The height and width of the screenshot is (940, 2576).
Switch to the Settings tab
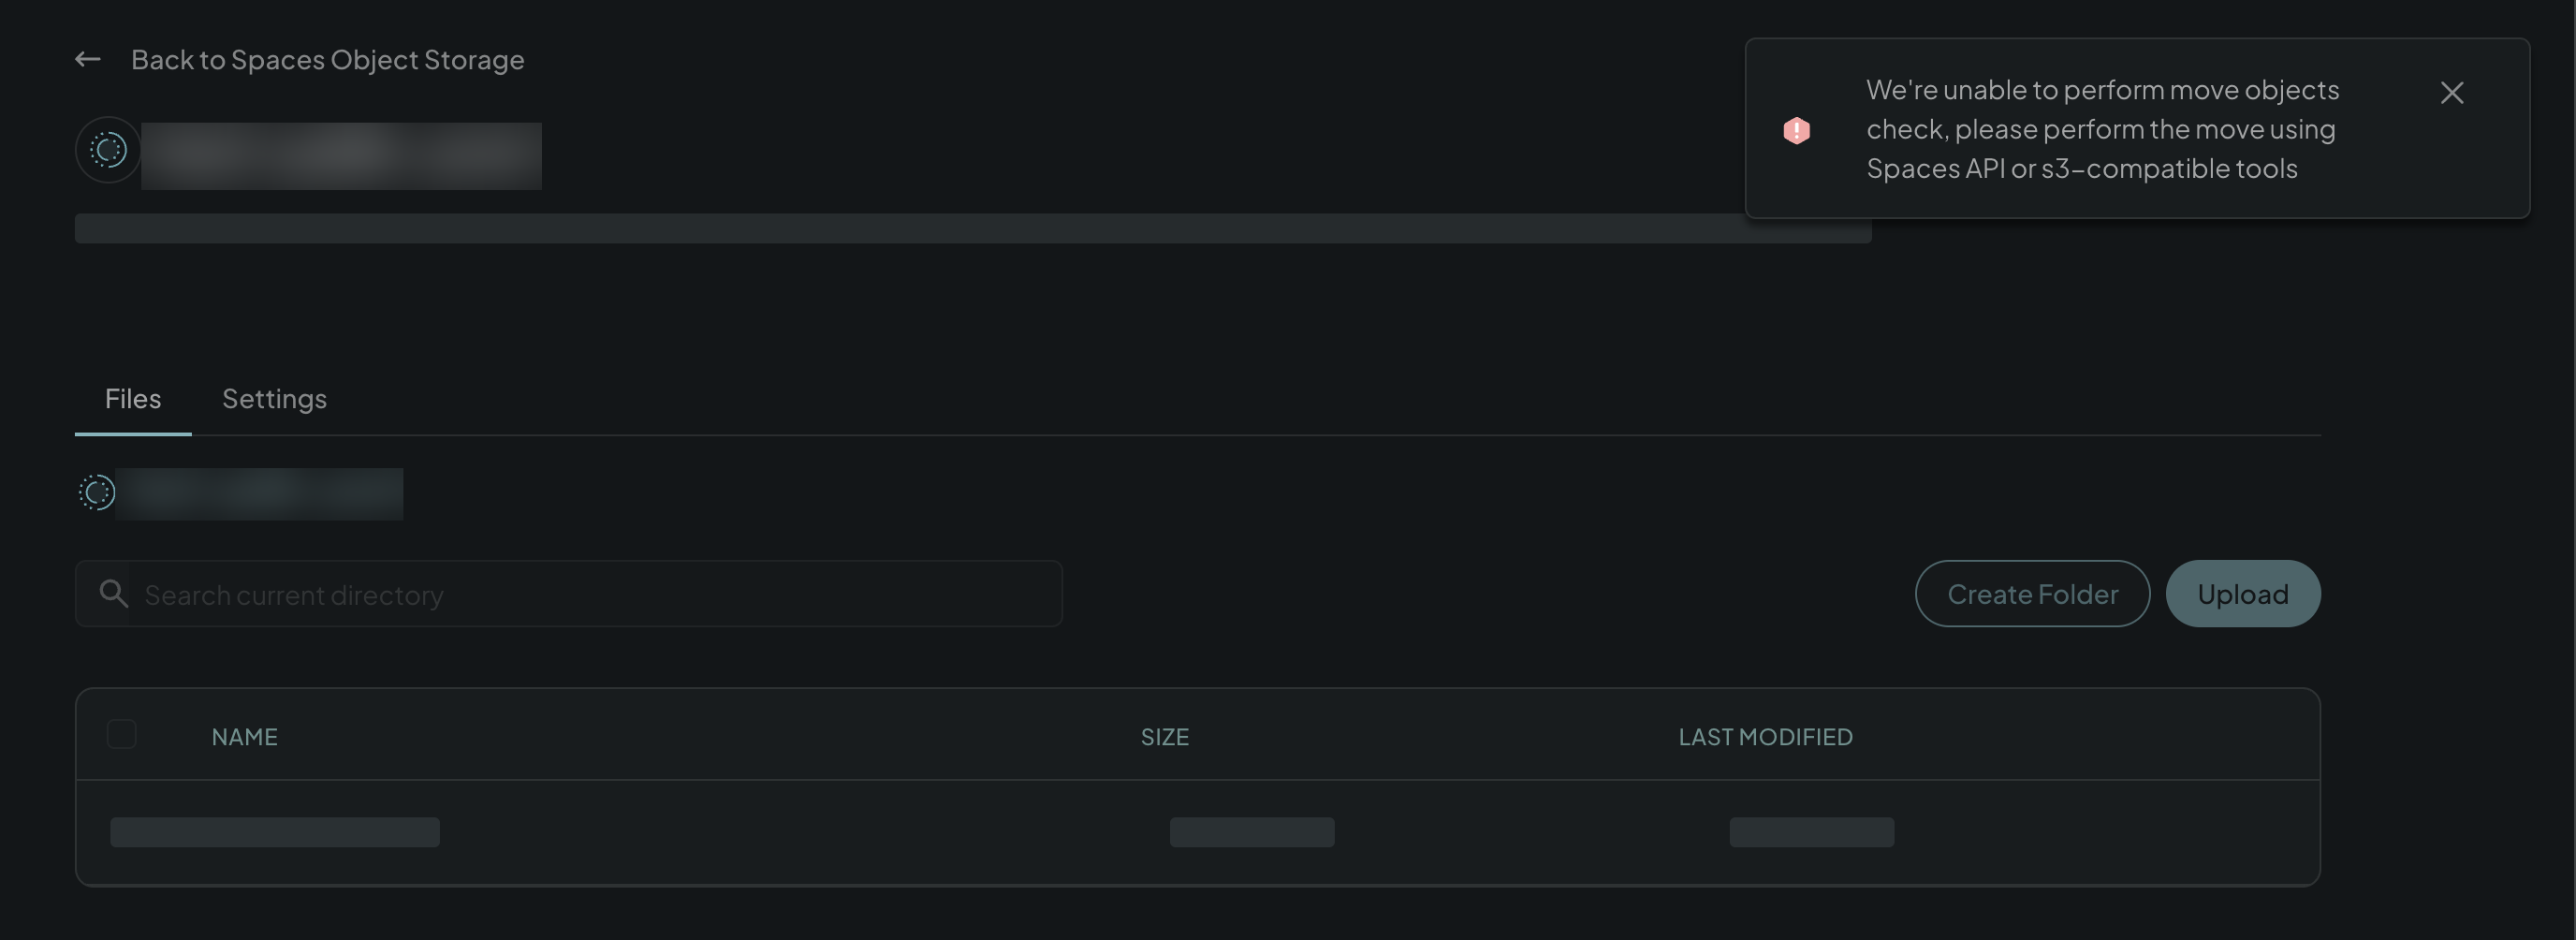274,399
